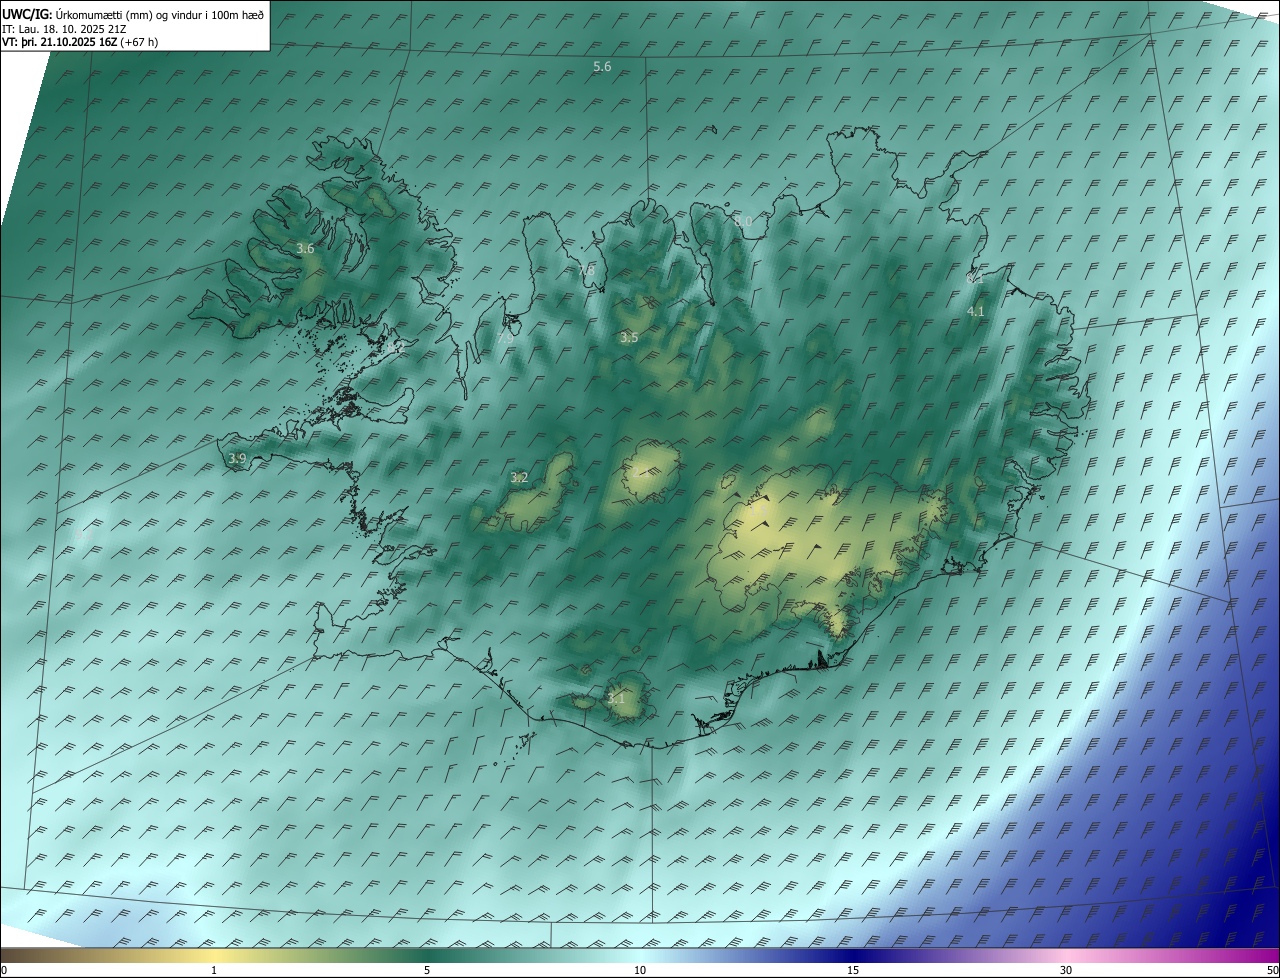
Task: Click the 3.2 value on the western glacier
Action: point(519,478)
